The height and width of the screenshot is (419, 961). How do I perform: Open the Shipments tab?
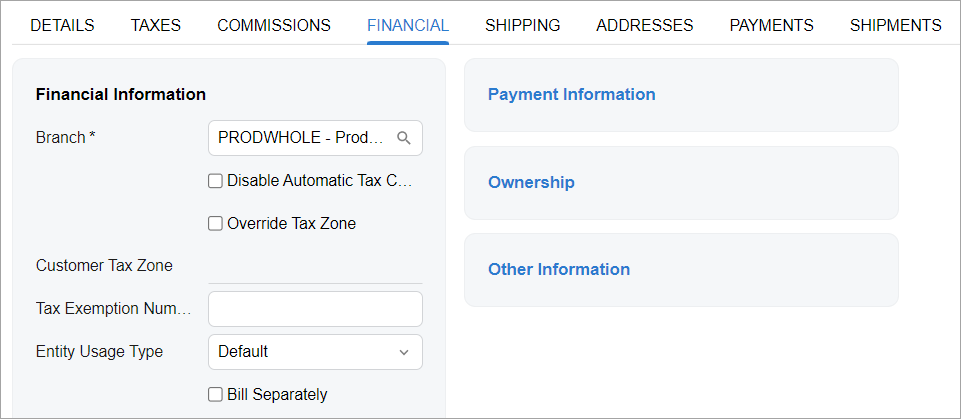click(x=895, y=25)
